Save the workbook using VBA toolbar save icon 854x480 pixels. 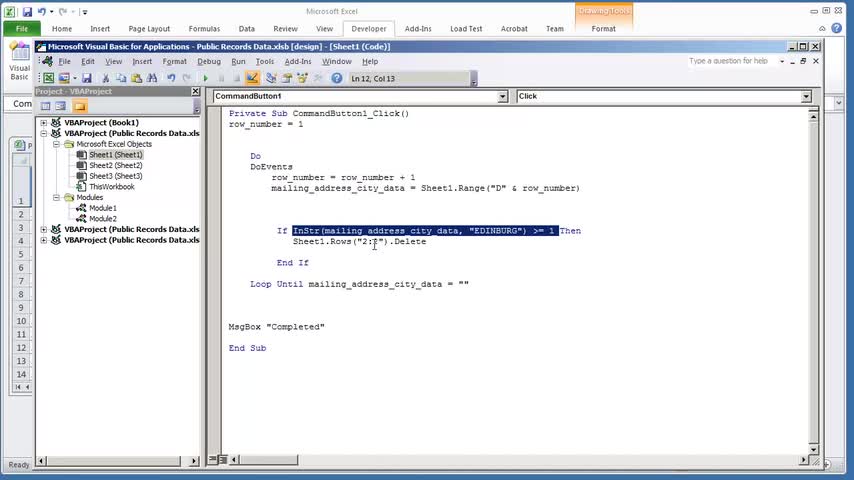click(87, 78)
